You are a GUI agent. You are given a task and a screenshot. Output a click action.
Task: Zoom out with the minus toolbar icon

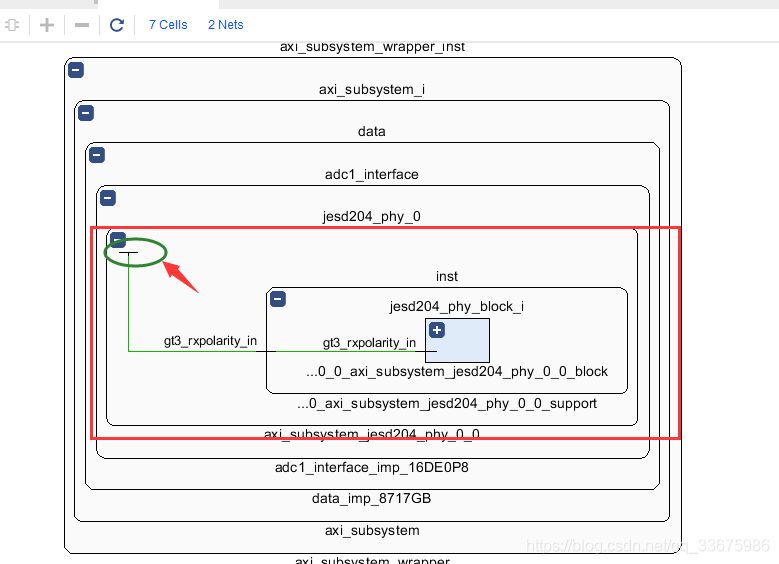(x=81, y=25)
